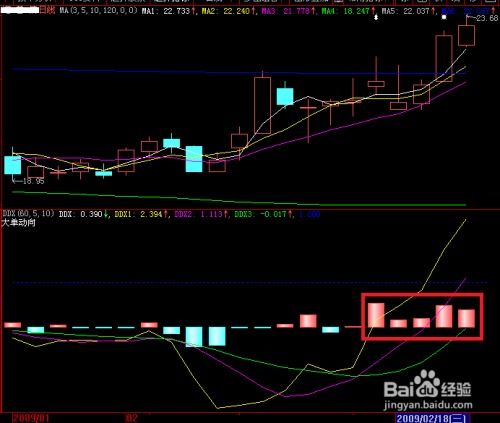Click the DDX1: 2.394 value readout
The width and height of the screenshot is (500, 423).
[x=138, y=214]
